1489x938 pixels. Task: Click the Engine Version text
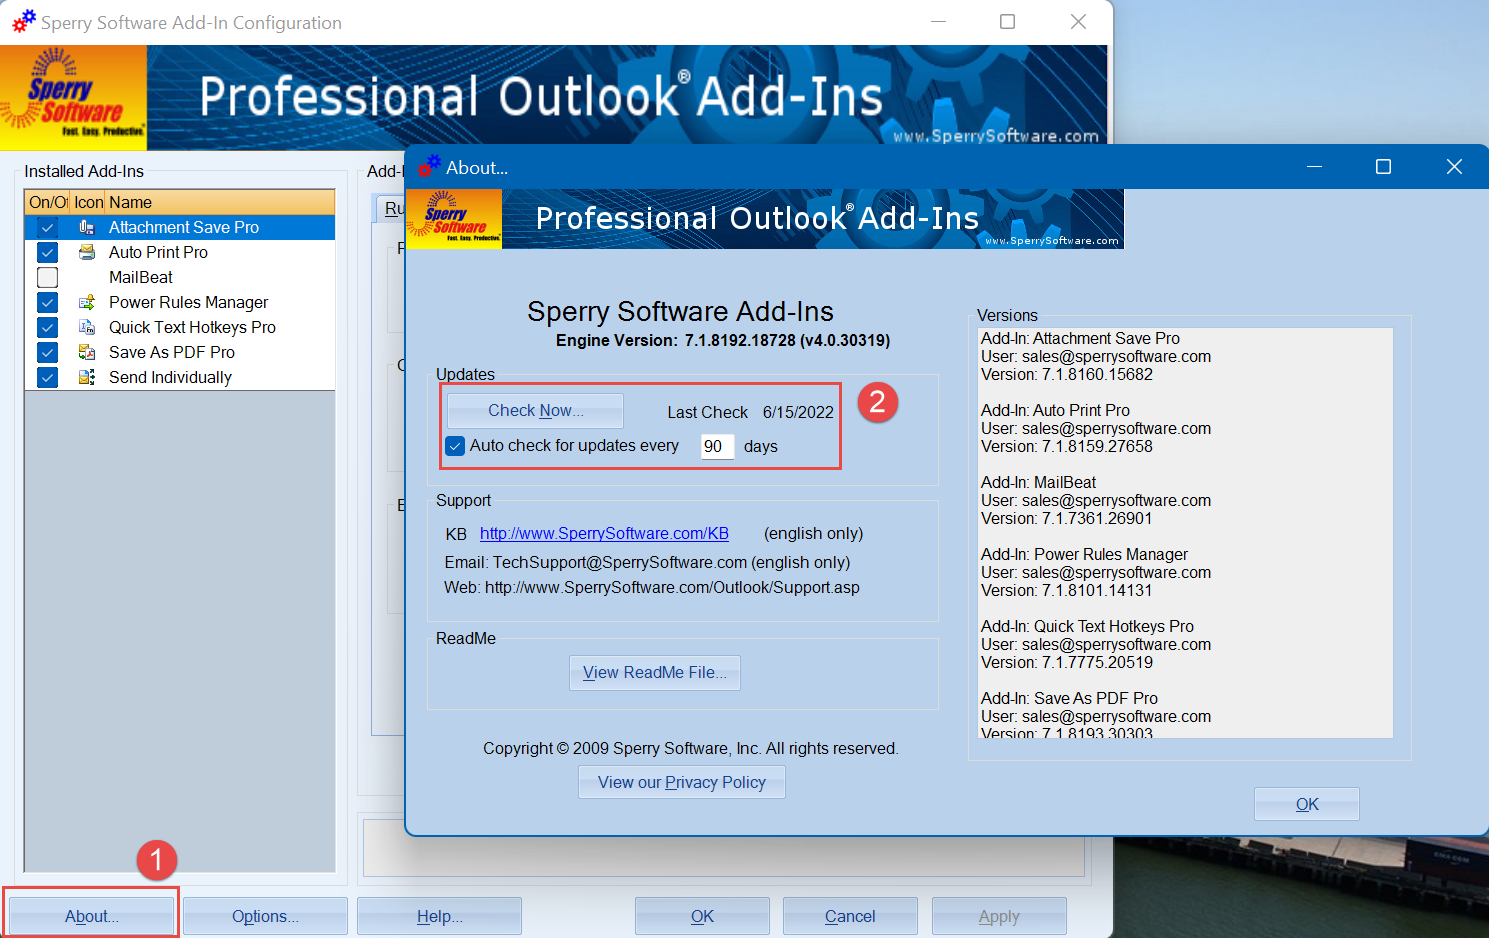(723, 341)
